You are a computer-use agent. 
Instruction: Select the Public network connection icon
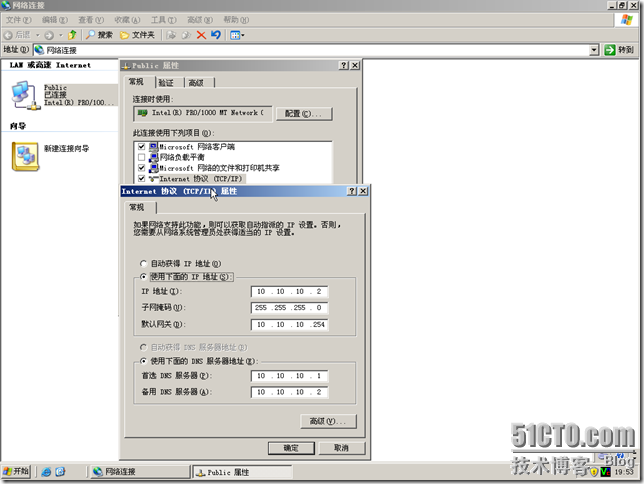click(25, 95)
